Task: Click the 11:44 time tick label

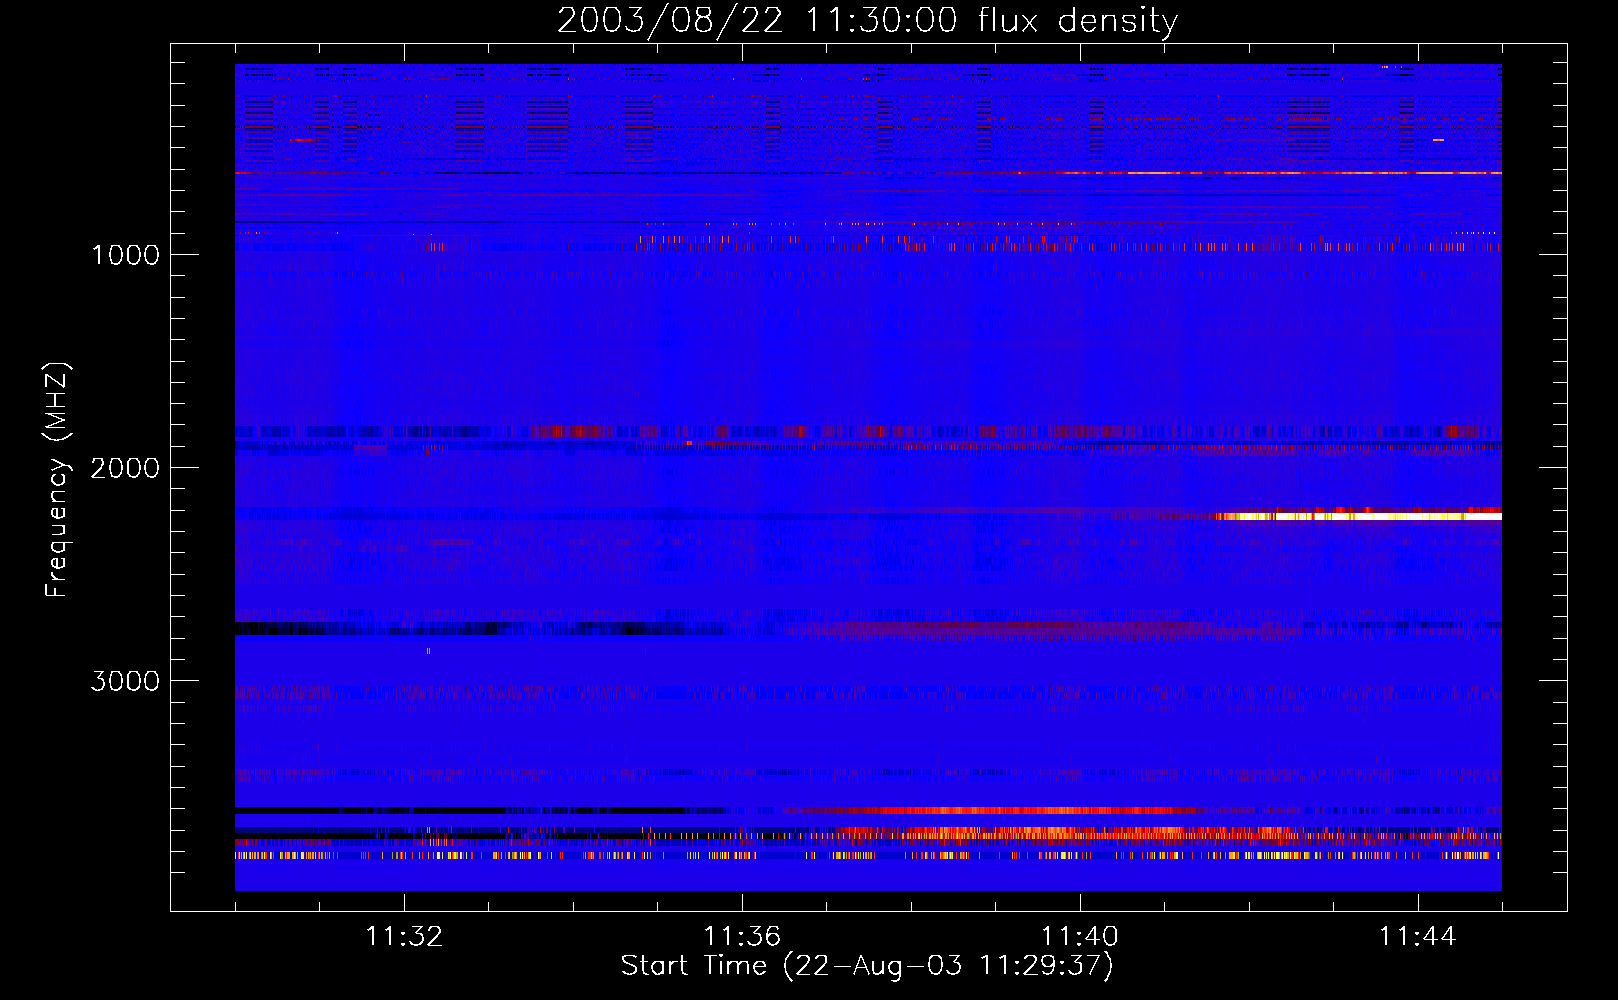Action: (1418, 937)
